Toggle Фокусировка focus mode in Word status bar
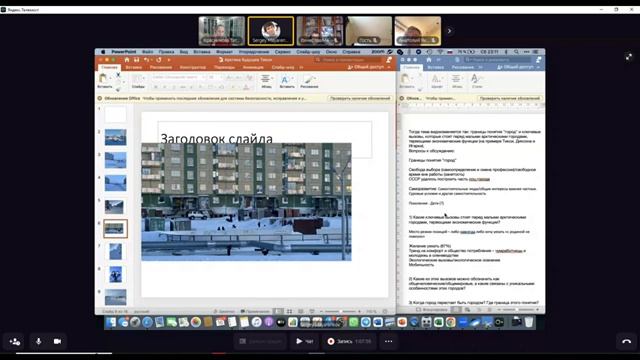 pos(432,310)
